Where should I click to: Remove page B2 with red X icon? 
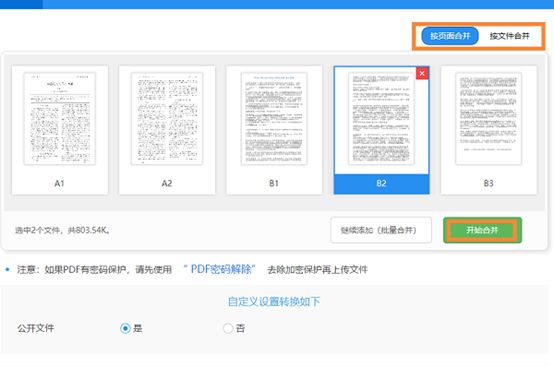pos(422,73)
